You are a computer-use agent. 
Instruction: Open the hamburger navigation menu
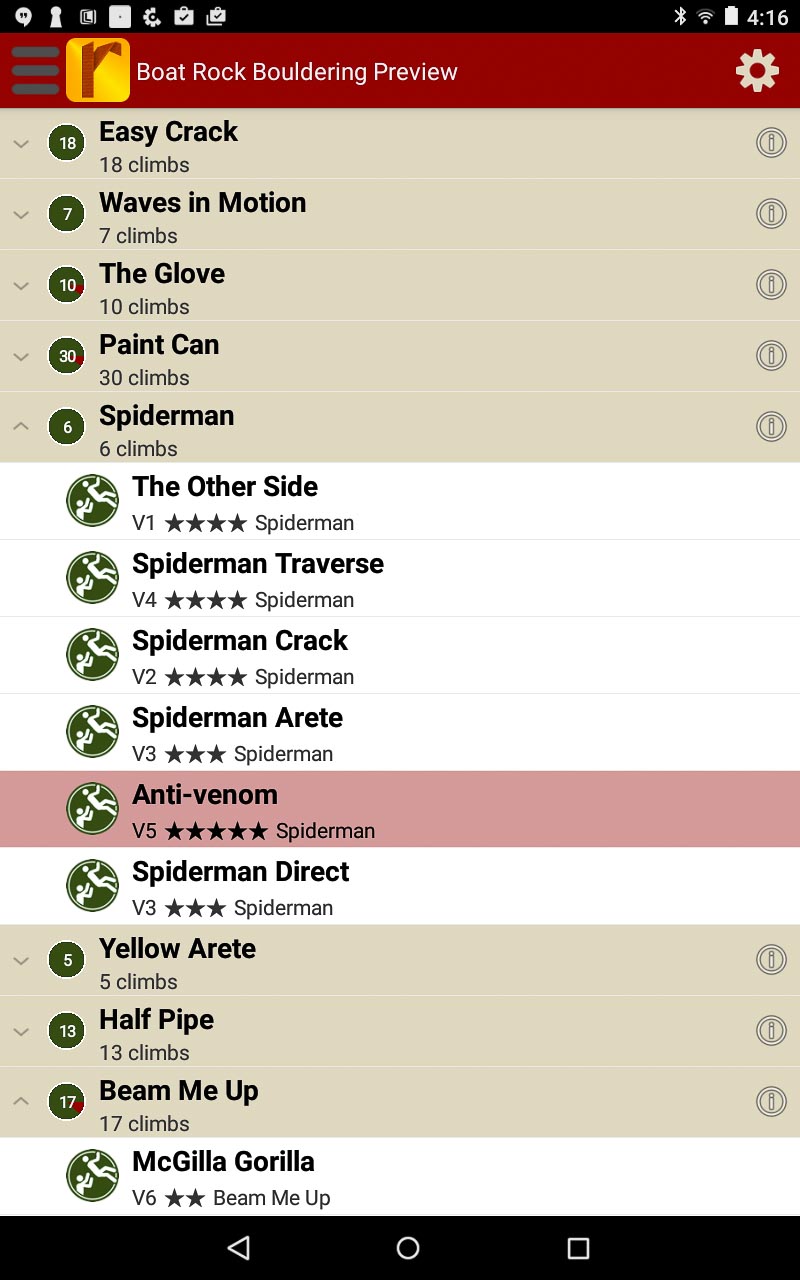click(x=35, y=71)
